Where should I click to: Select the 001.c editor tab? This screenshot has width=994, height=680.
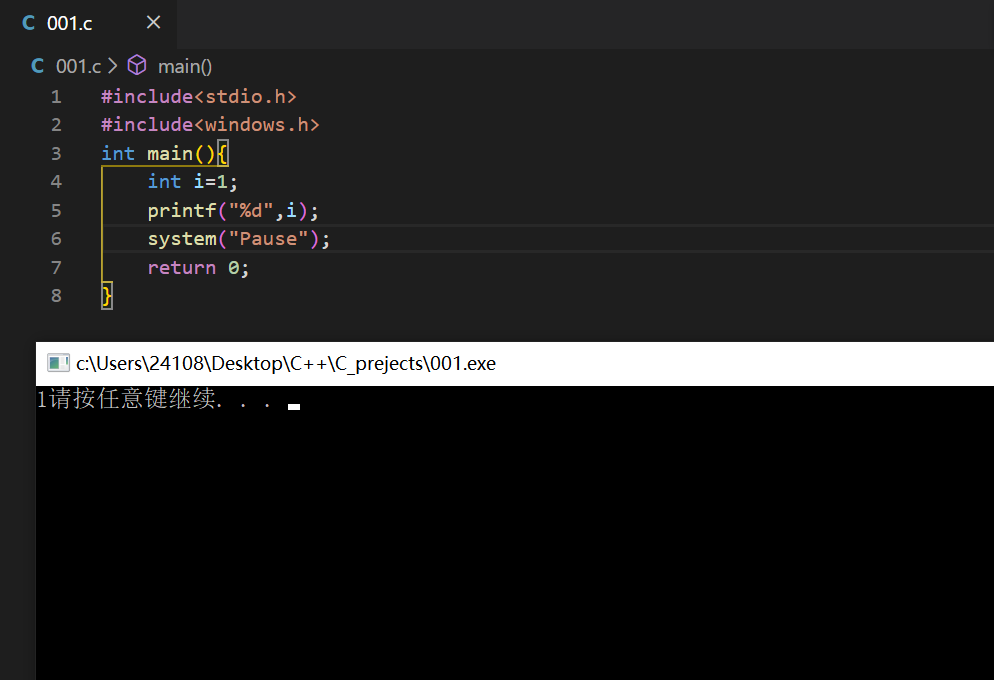[89, 24]
